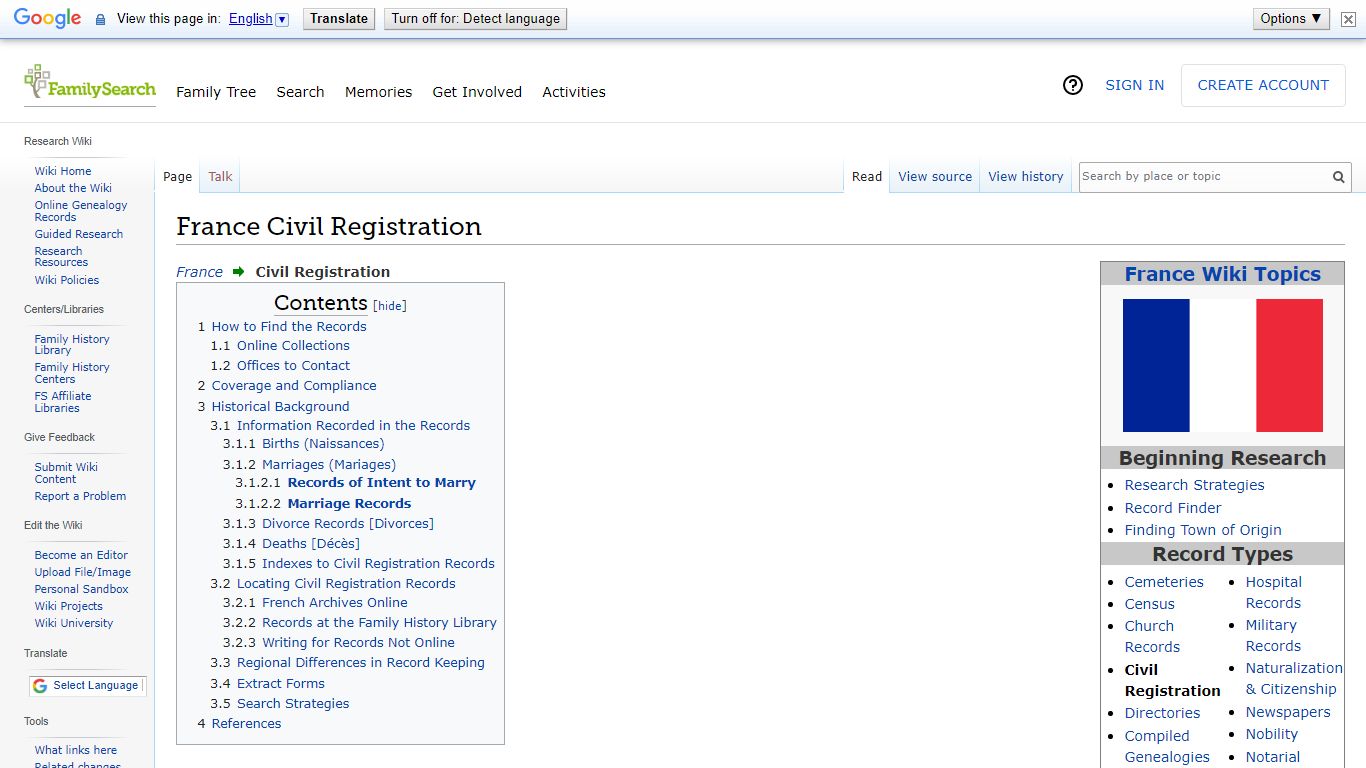
Task: Open the help question mark icon
Action: point(1073,85)
